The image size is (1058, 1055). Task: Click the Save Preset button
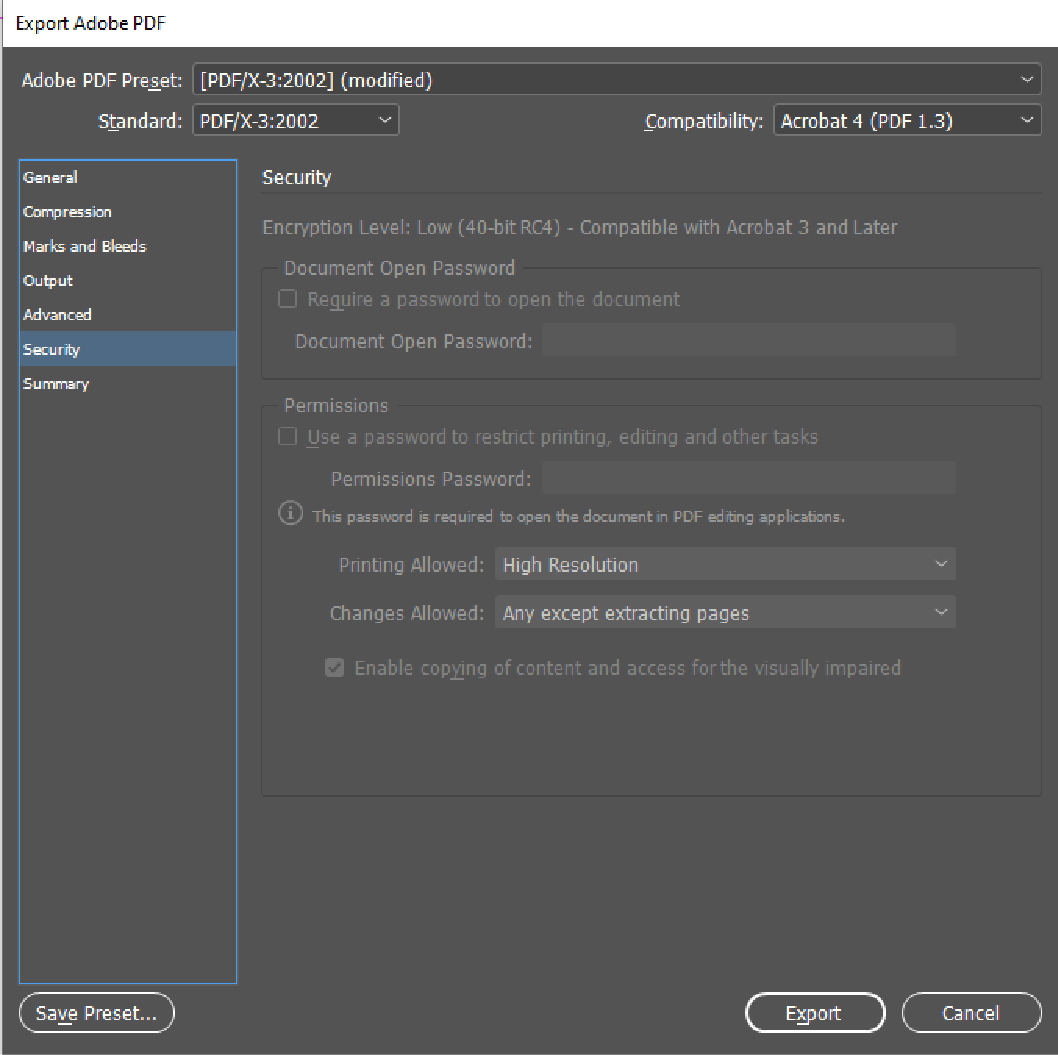pyautogui.click(x=97, y=1013)
